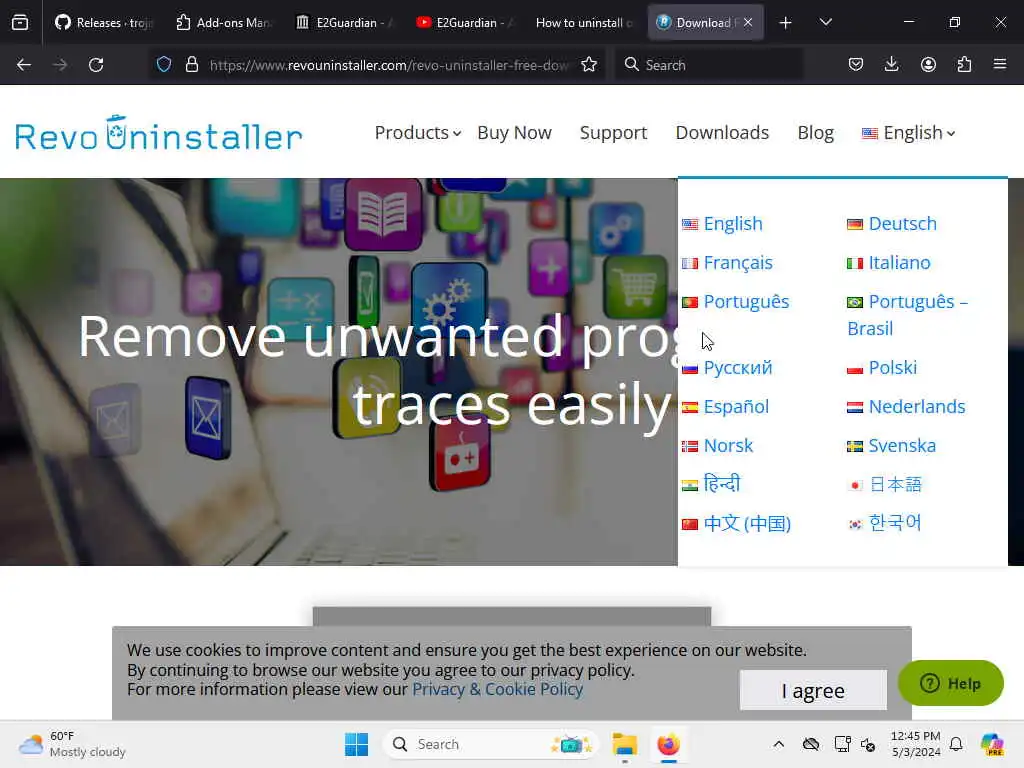Viewport: 1024px width, 768px height.
Task: Select Svenska language
Action: [x=891, y=445]
